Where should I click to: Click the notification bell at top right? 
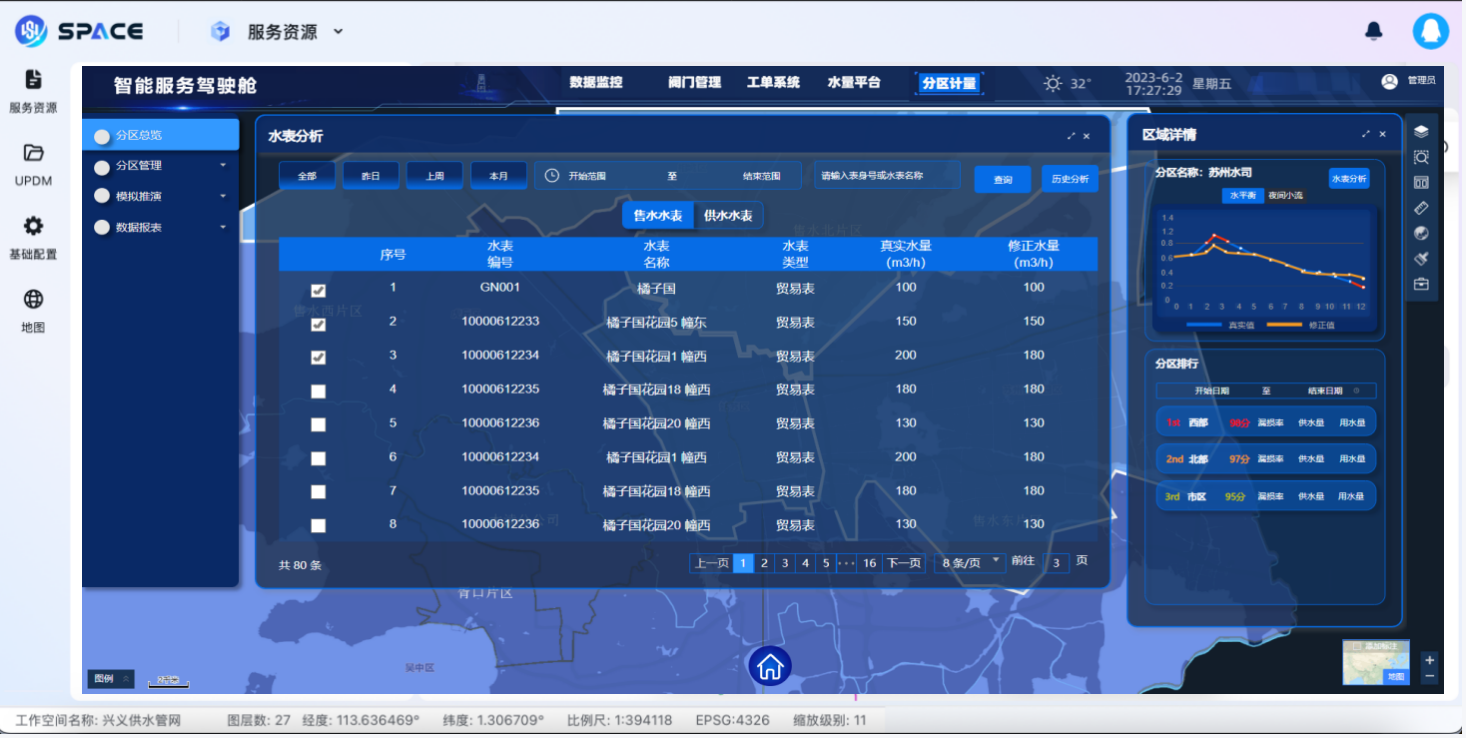(1373, 31)
